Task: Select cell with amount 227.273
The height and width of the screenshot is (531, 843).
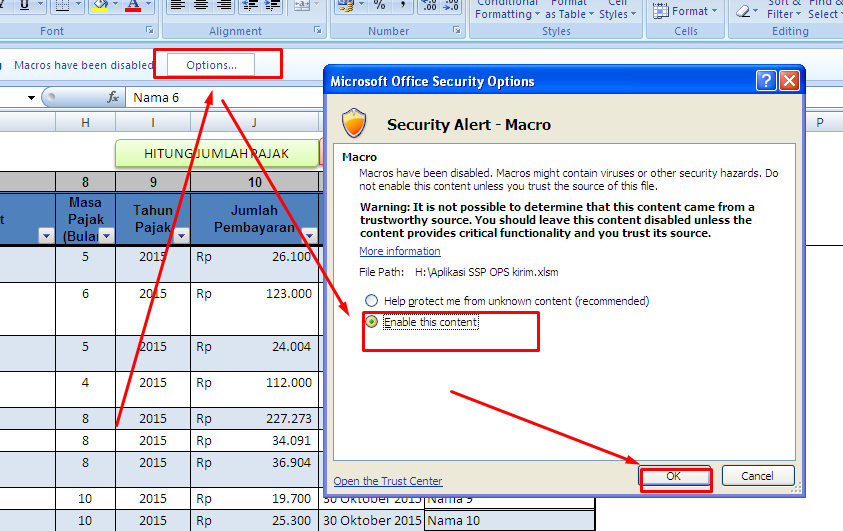Action: tap(255, 418)
